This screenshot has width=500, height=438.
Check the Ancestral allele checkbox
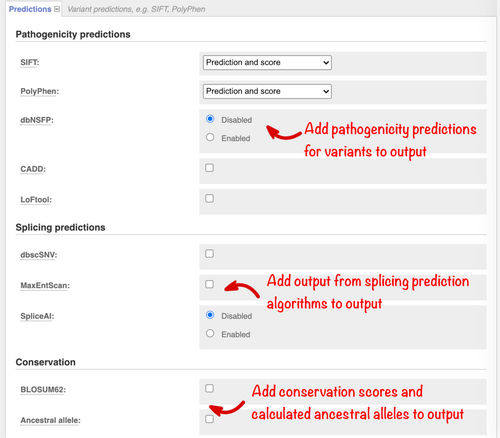209,419
